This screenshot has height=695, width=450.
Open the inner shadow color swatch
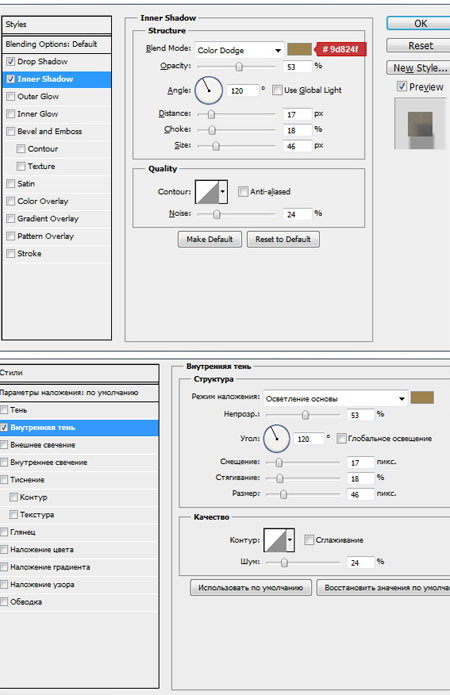(299, 49)
